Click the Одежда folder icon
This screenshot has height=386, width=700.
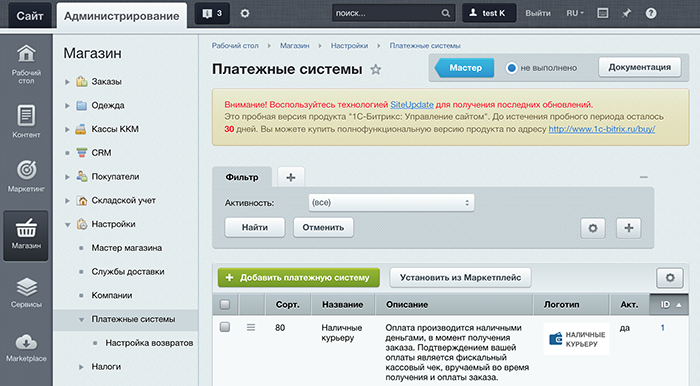click(x=81, y=105)
